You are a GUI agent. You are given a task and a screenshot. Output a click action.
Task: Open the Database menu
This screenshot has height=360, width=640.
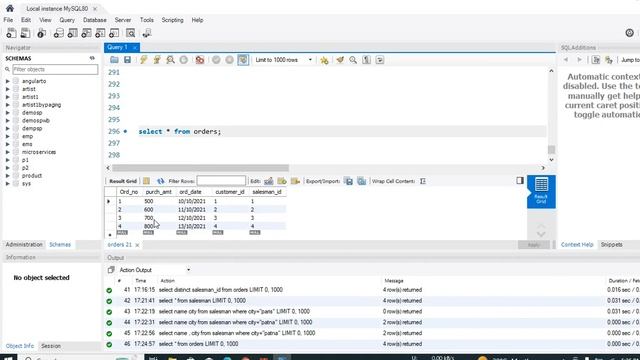tap(95, 20)
